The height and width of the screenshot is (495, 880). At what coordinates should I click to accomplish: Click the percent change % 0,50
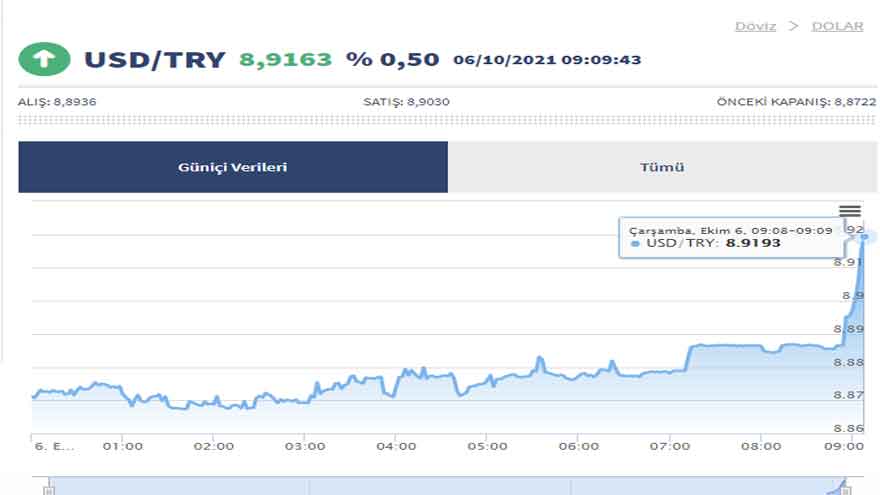click(x=392, y=59)
